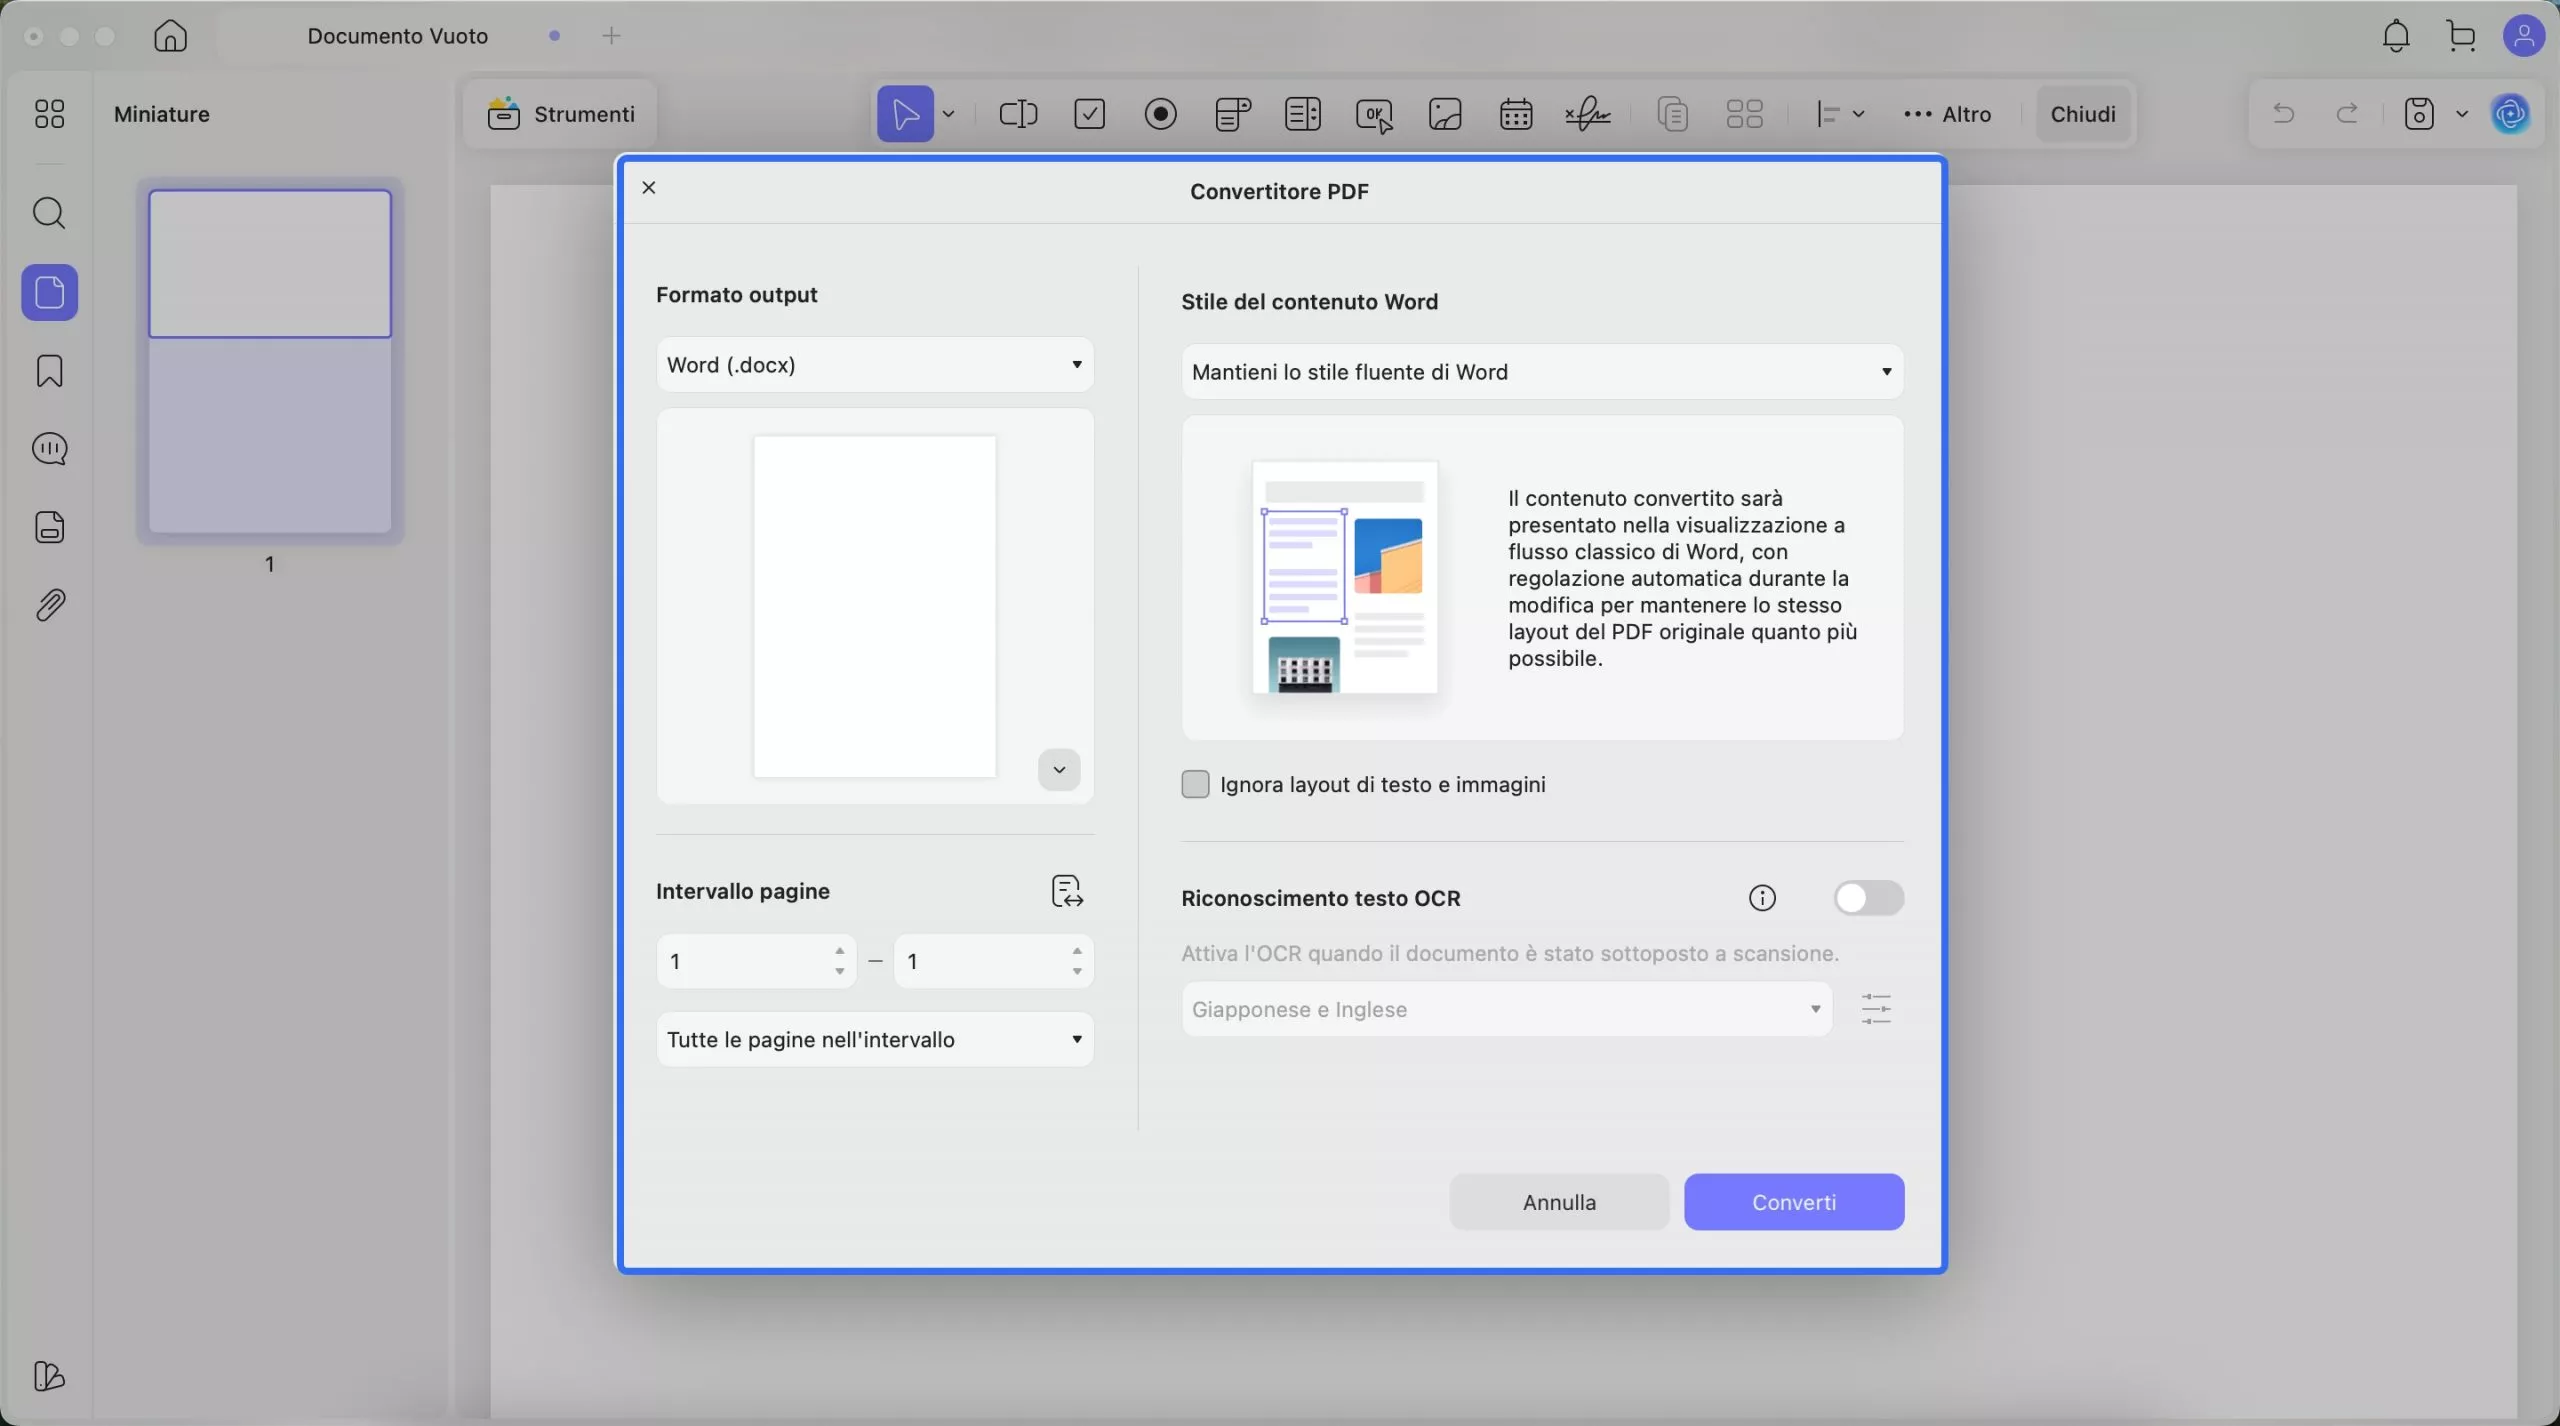This screenshot has height=1426, width=2560.
Task: Open the Word (.docx) format dropdown
Action: pos(874,364)
